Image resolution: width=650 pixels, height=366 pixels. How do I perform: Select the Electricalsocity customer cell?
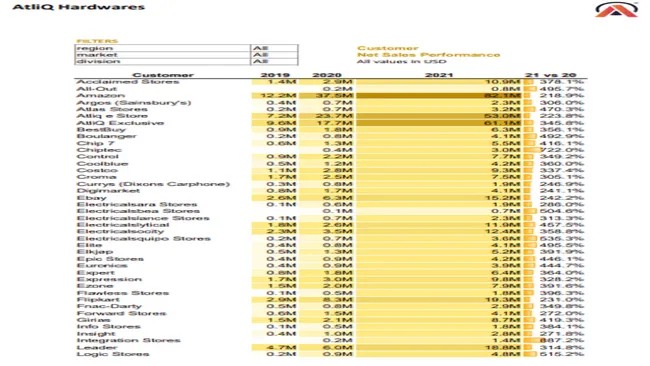click(x=120, y=231)
